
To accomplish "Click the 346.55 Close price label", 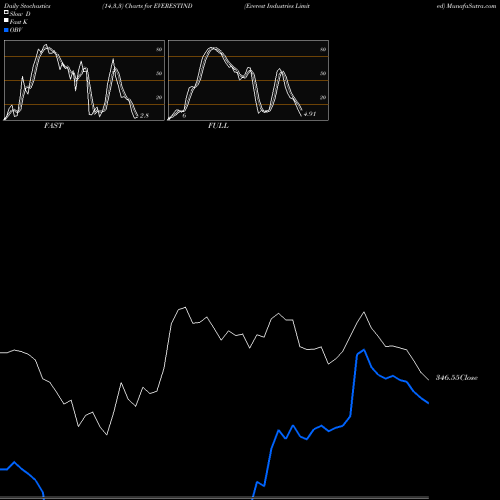I will (457, 378).
